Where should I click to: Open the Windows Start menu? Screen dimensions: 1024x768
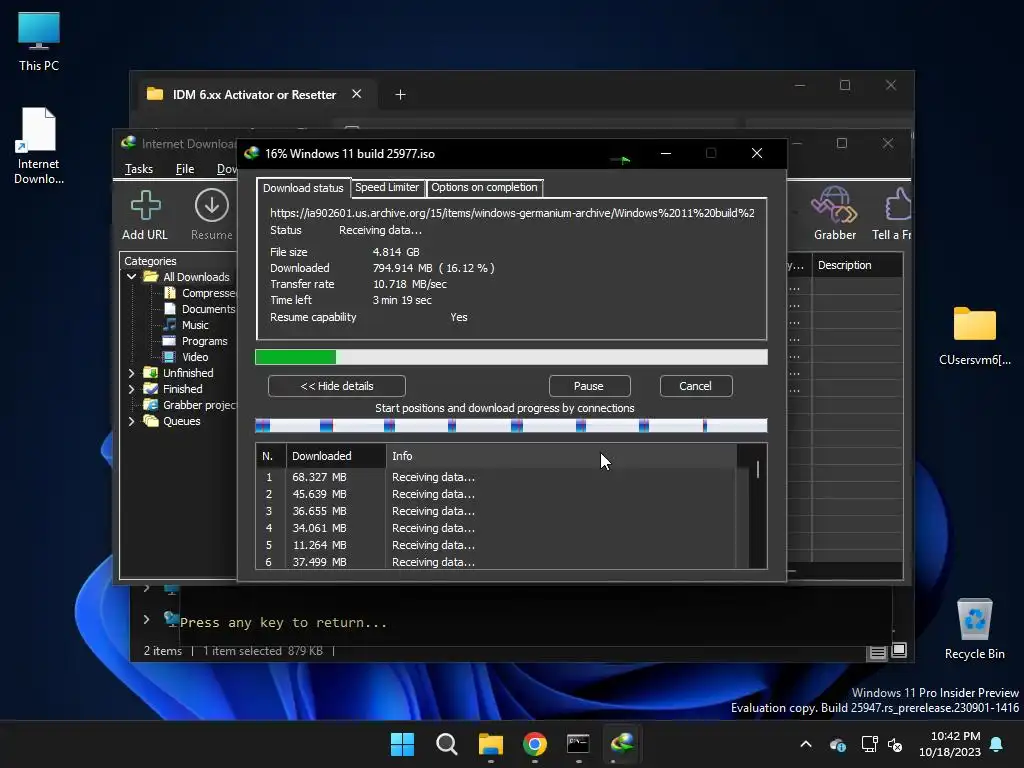click(x=402, y=744)
